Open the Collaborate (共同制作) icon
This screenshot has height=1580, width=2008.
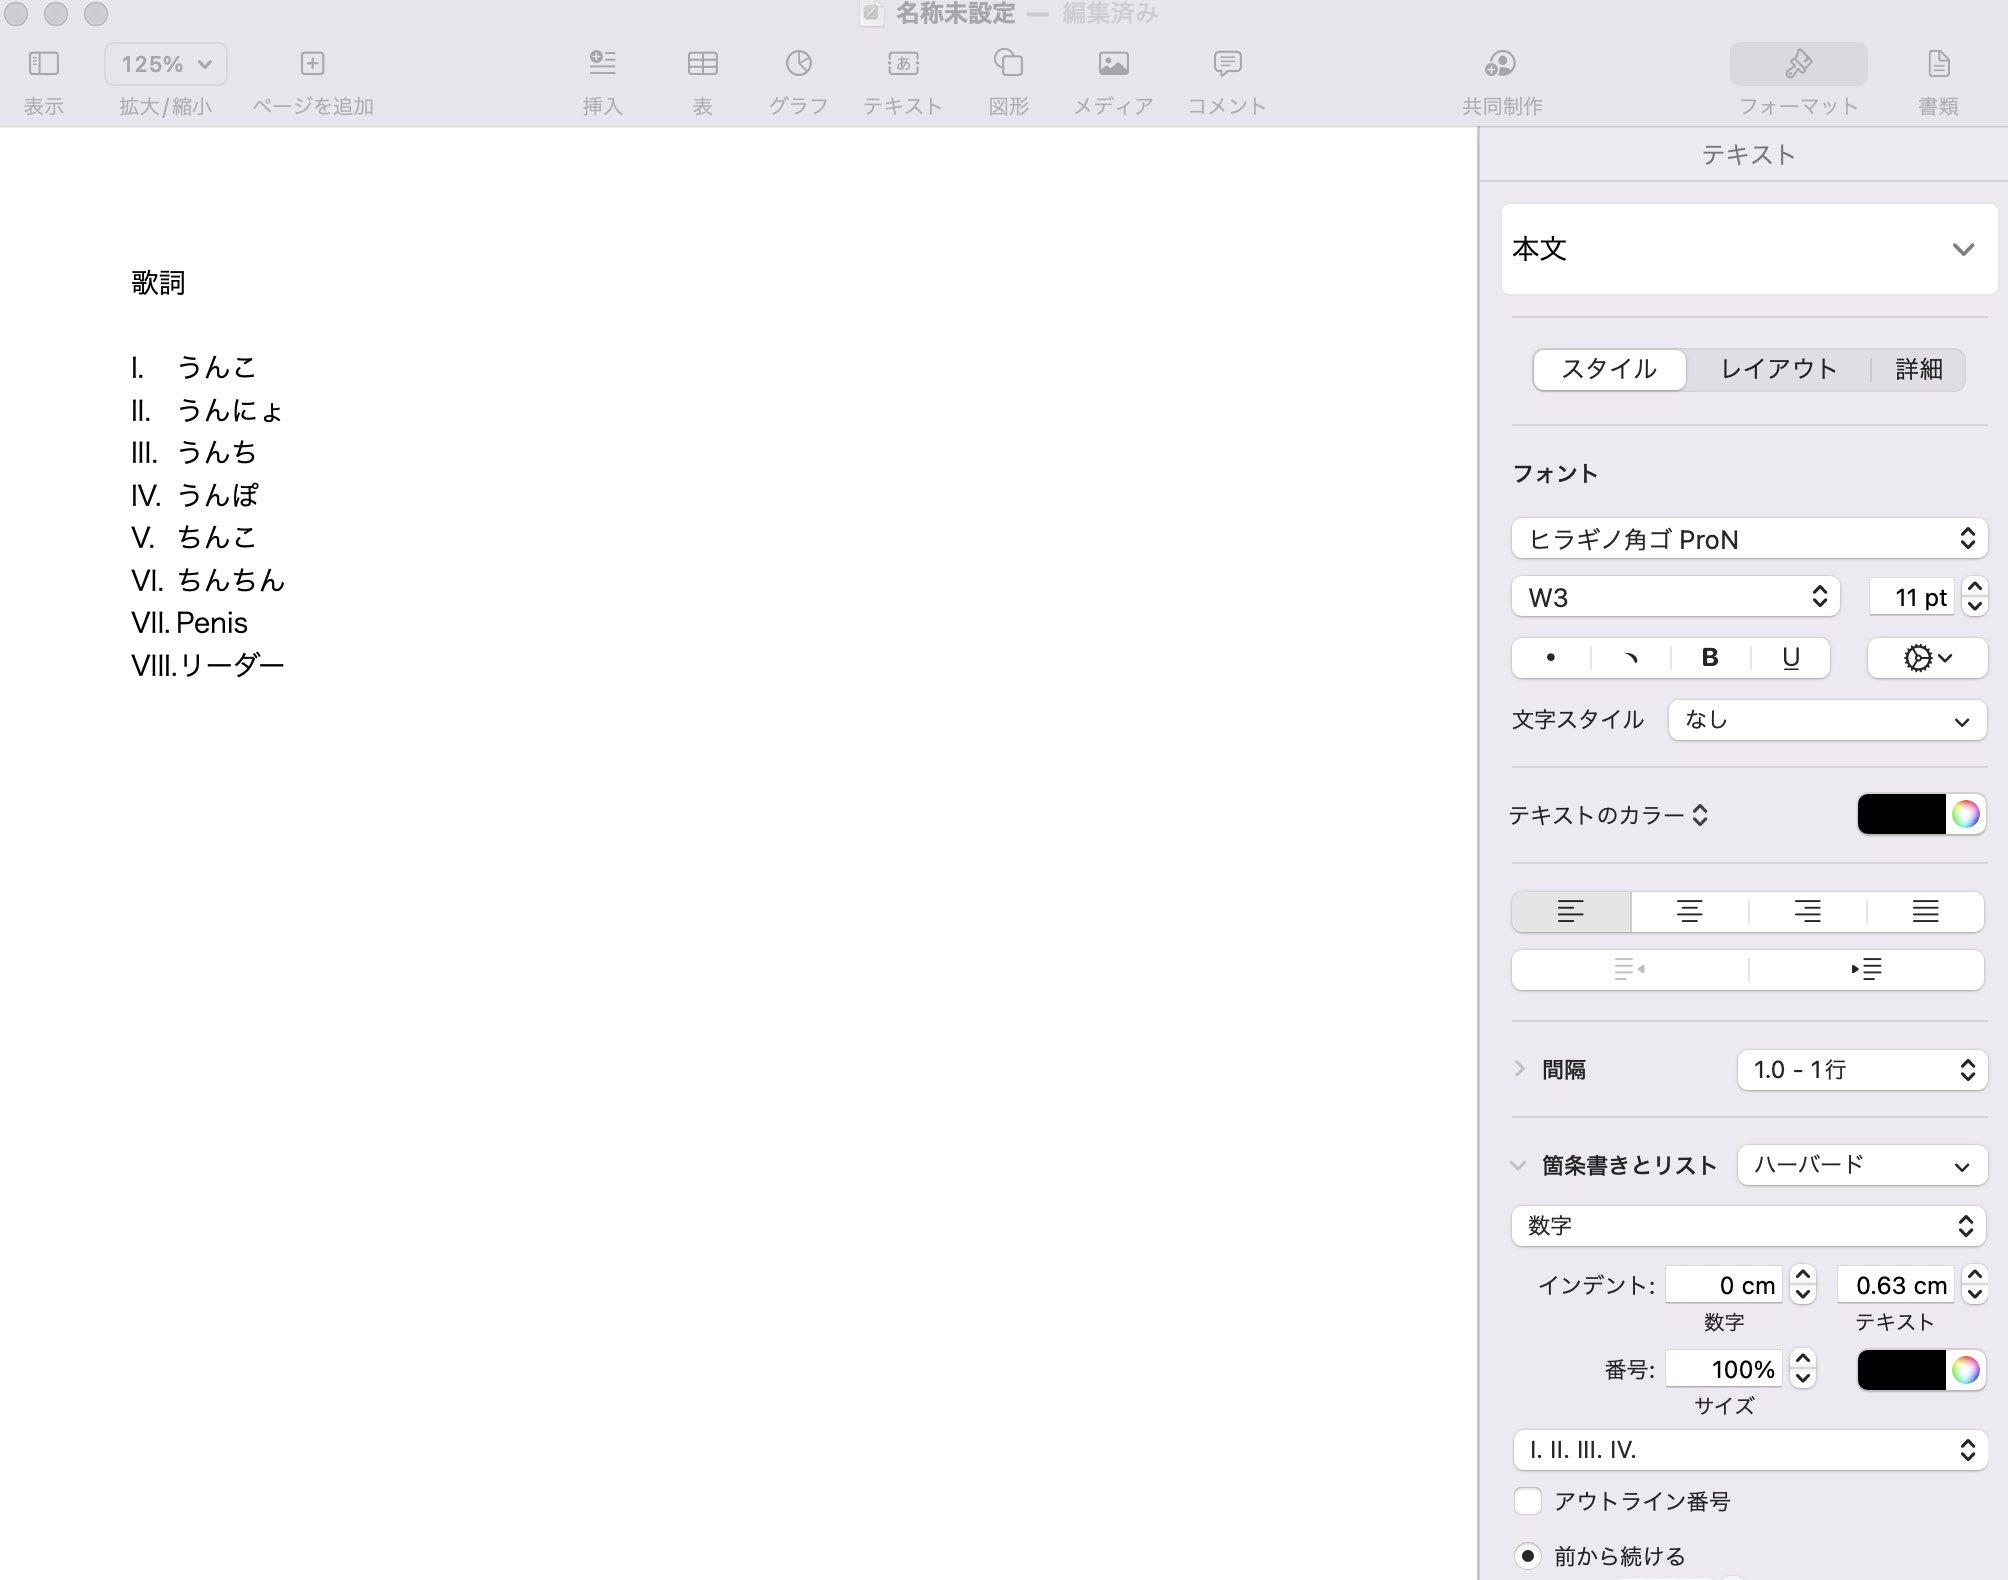[x=1501, y=64]
